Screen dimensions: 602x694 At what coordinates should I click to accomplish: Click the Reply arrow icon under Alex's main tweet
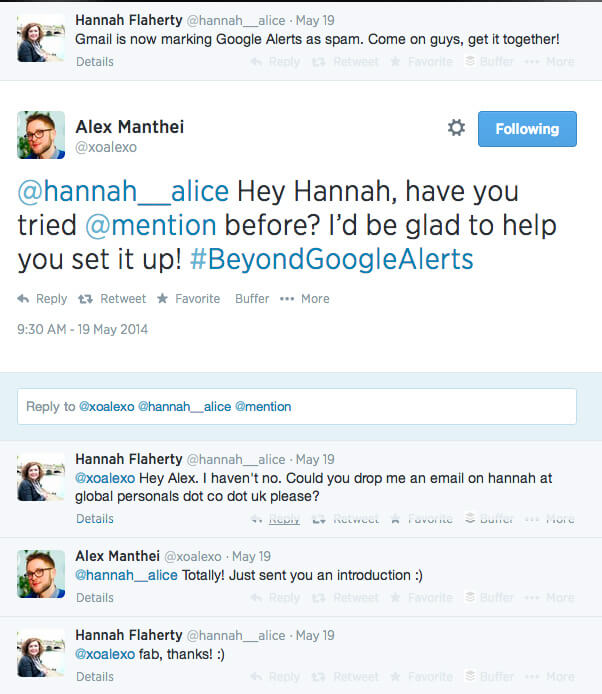pyautogui.click(x=25, y=299)
